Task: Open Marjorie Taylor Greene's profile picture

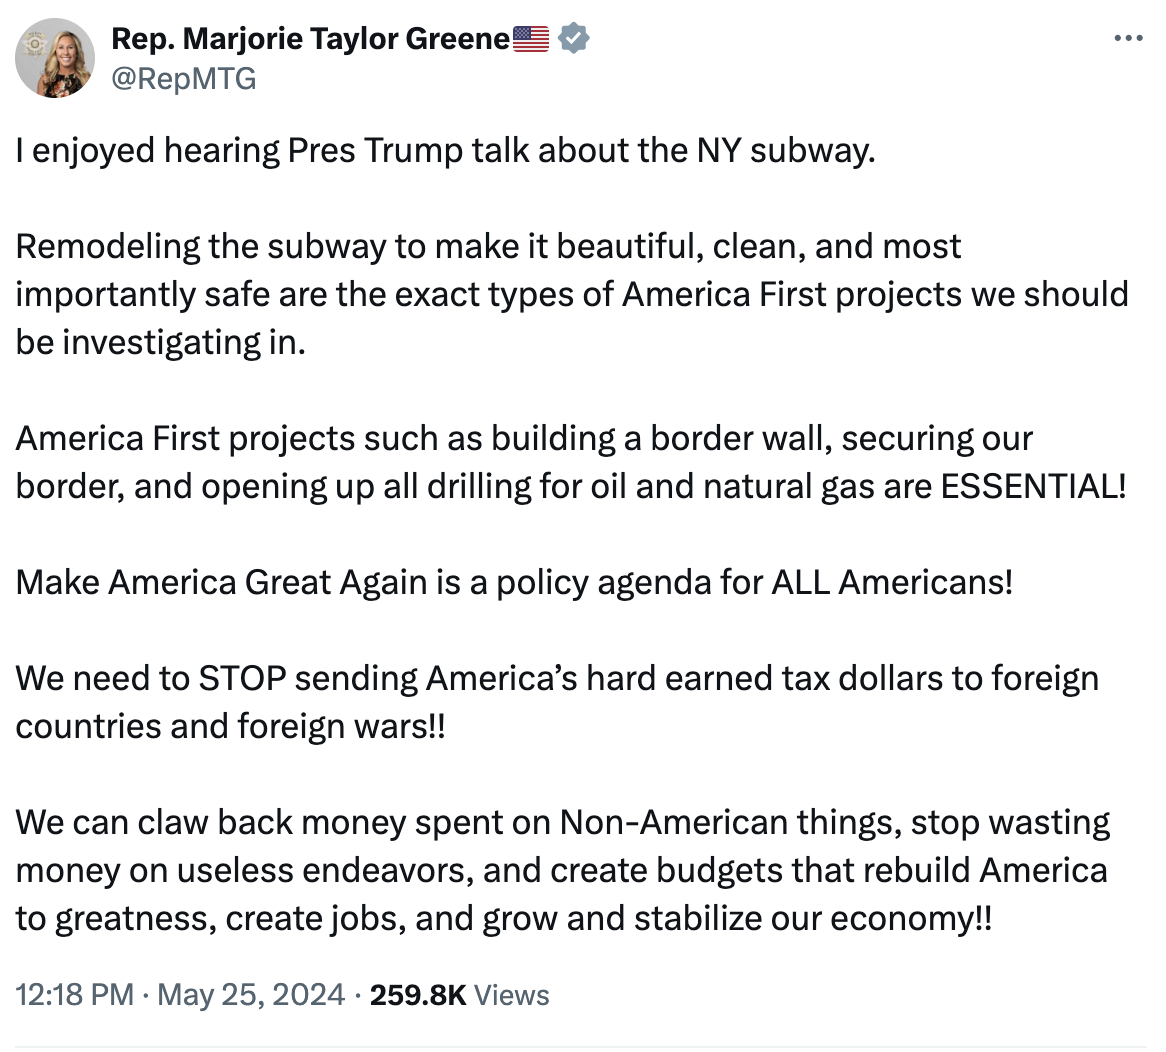Action: pos(55,58)
